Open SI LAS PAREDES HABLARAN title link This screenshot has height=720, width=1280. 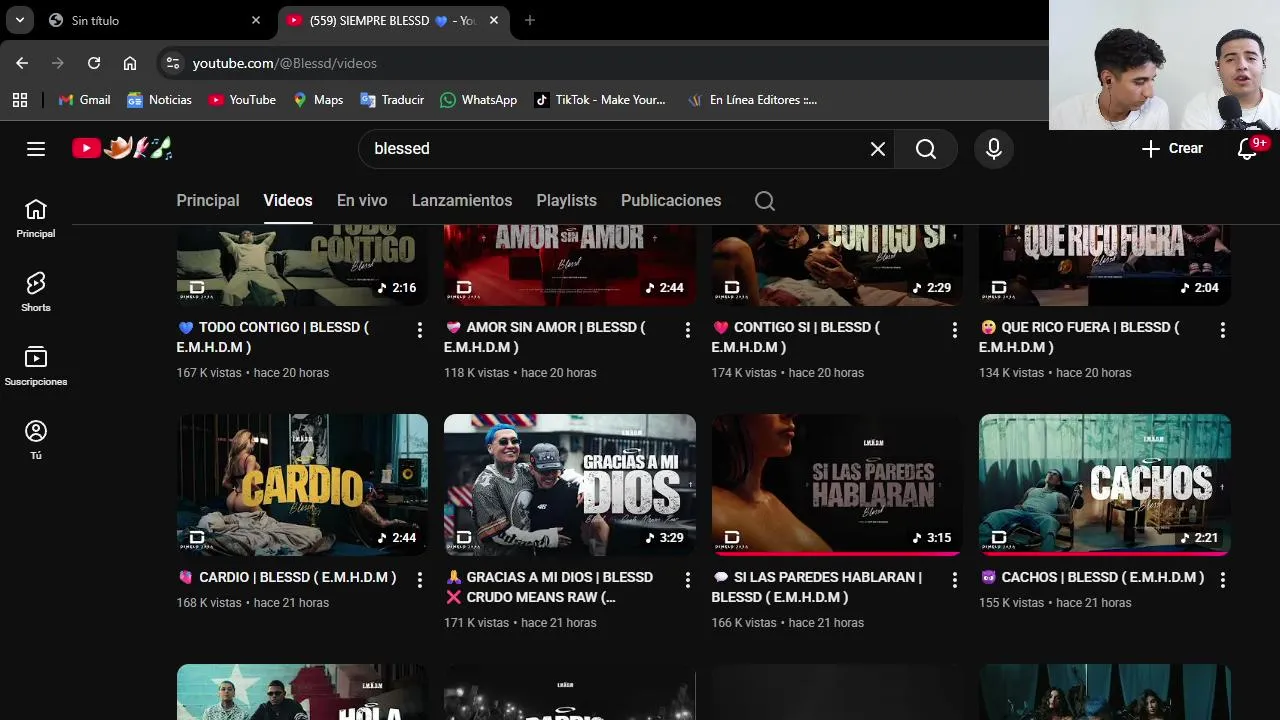[817, 587]
